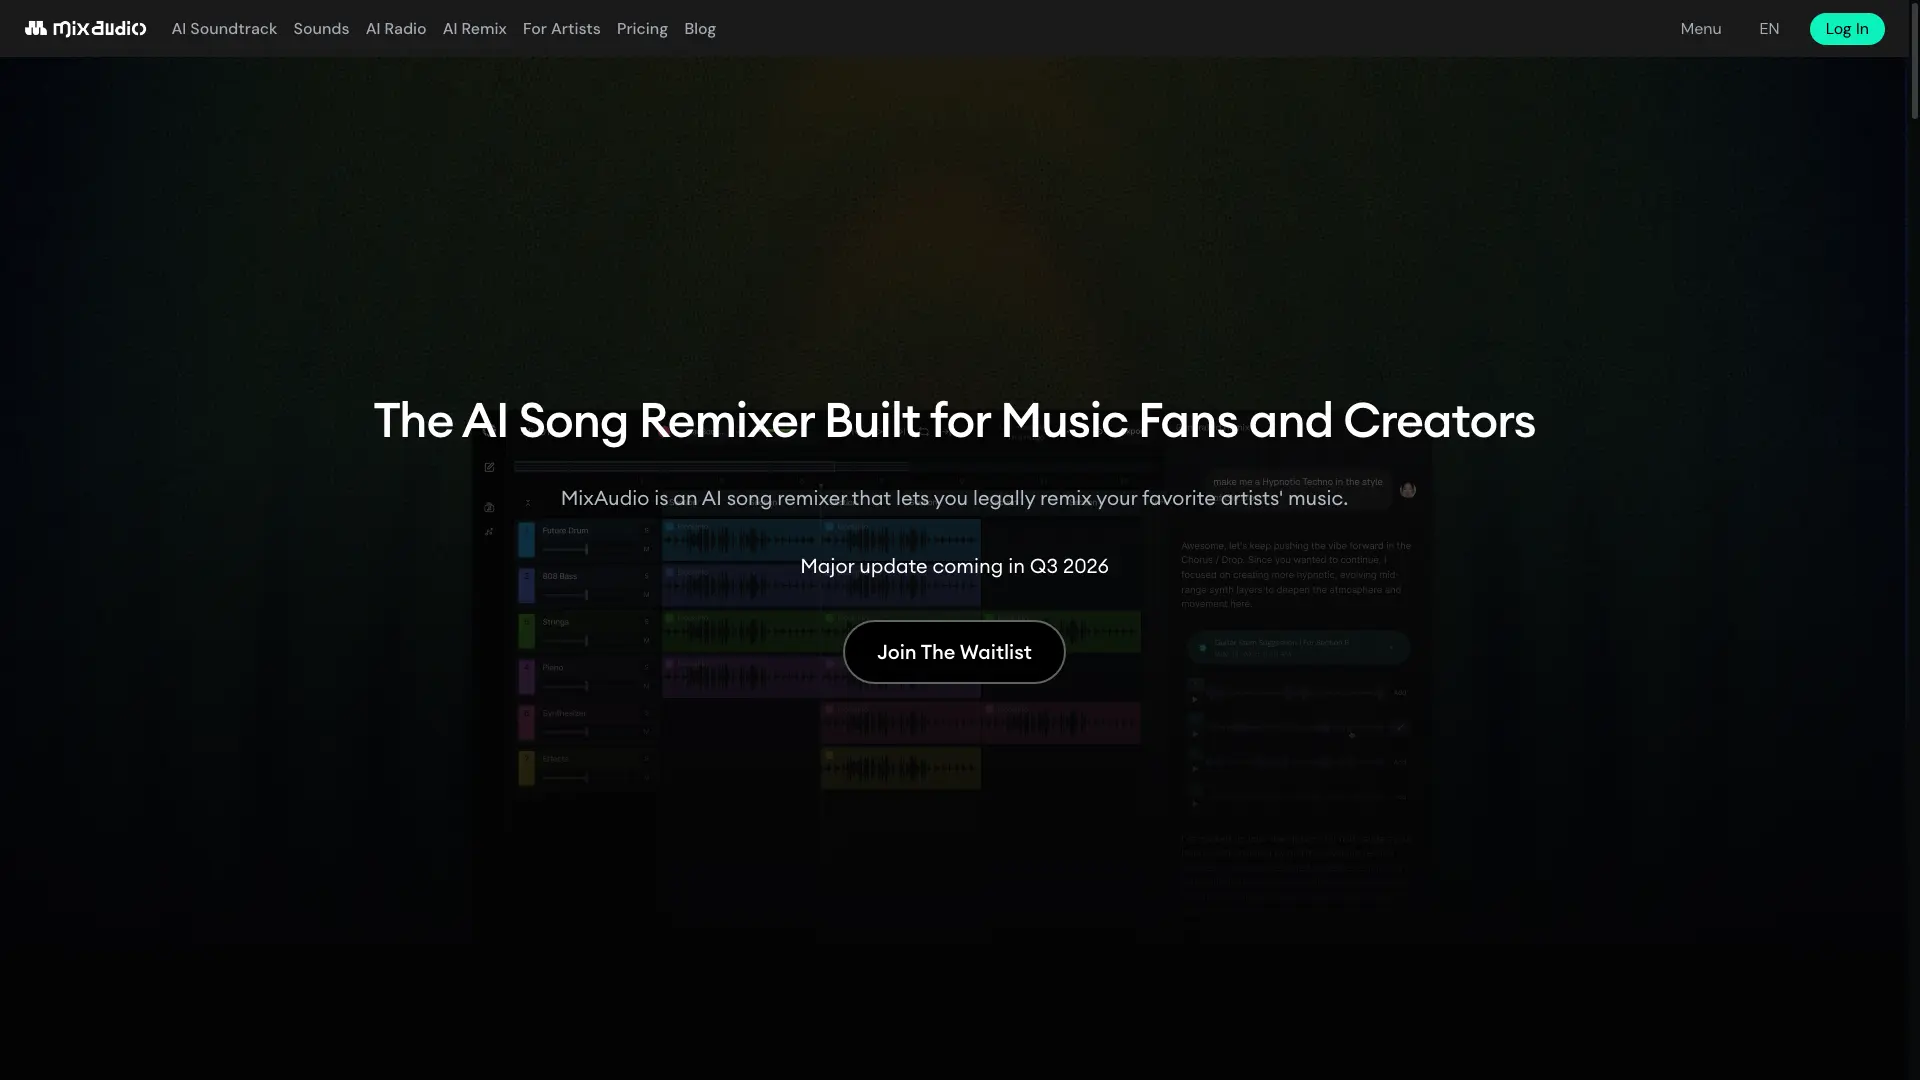The height and width of the screenshot is (1080, 1920).
Task: Open For Artists page
Action: coord(562,28)
